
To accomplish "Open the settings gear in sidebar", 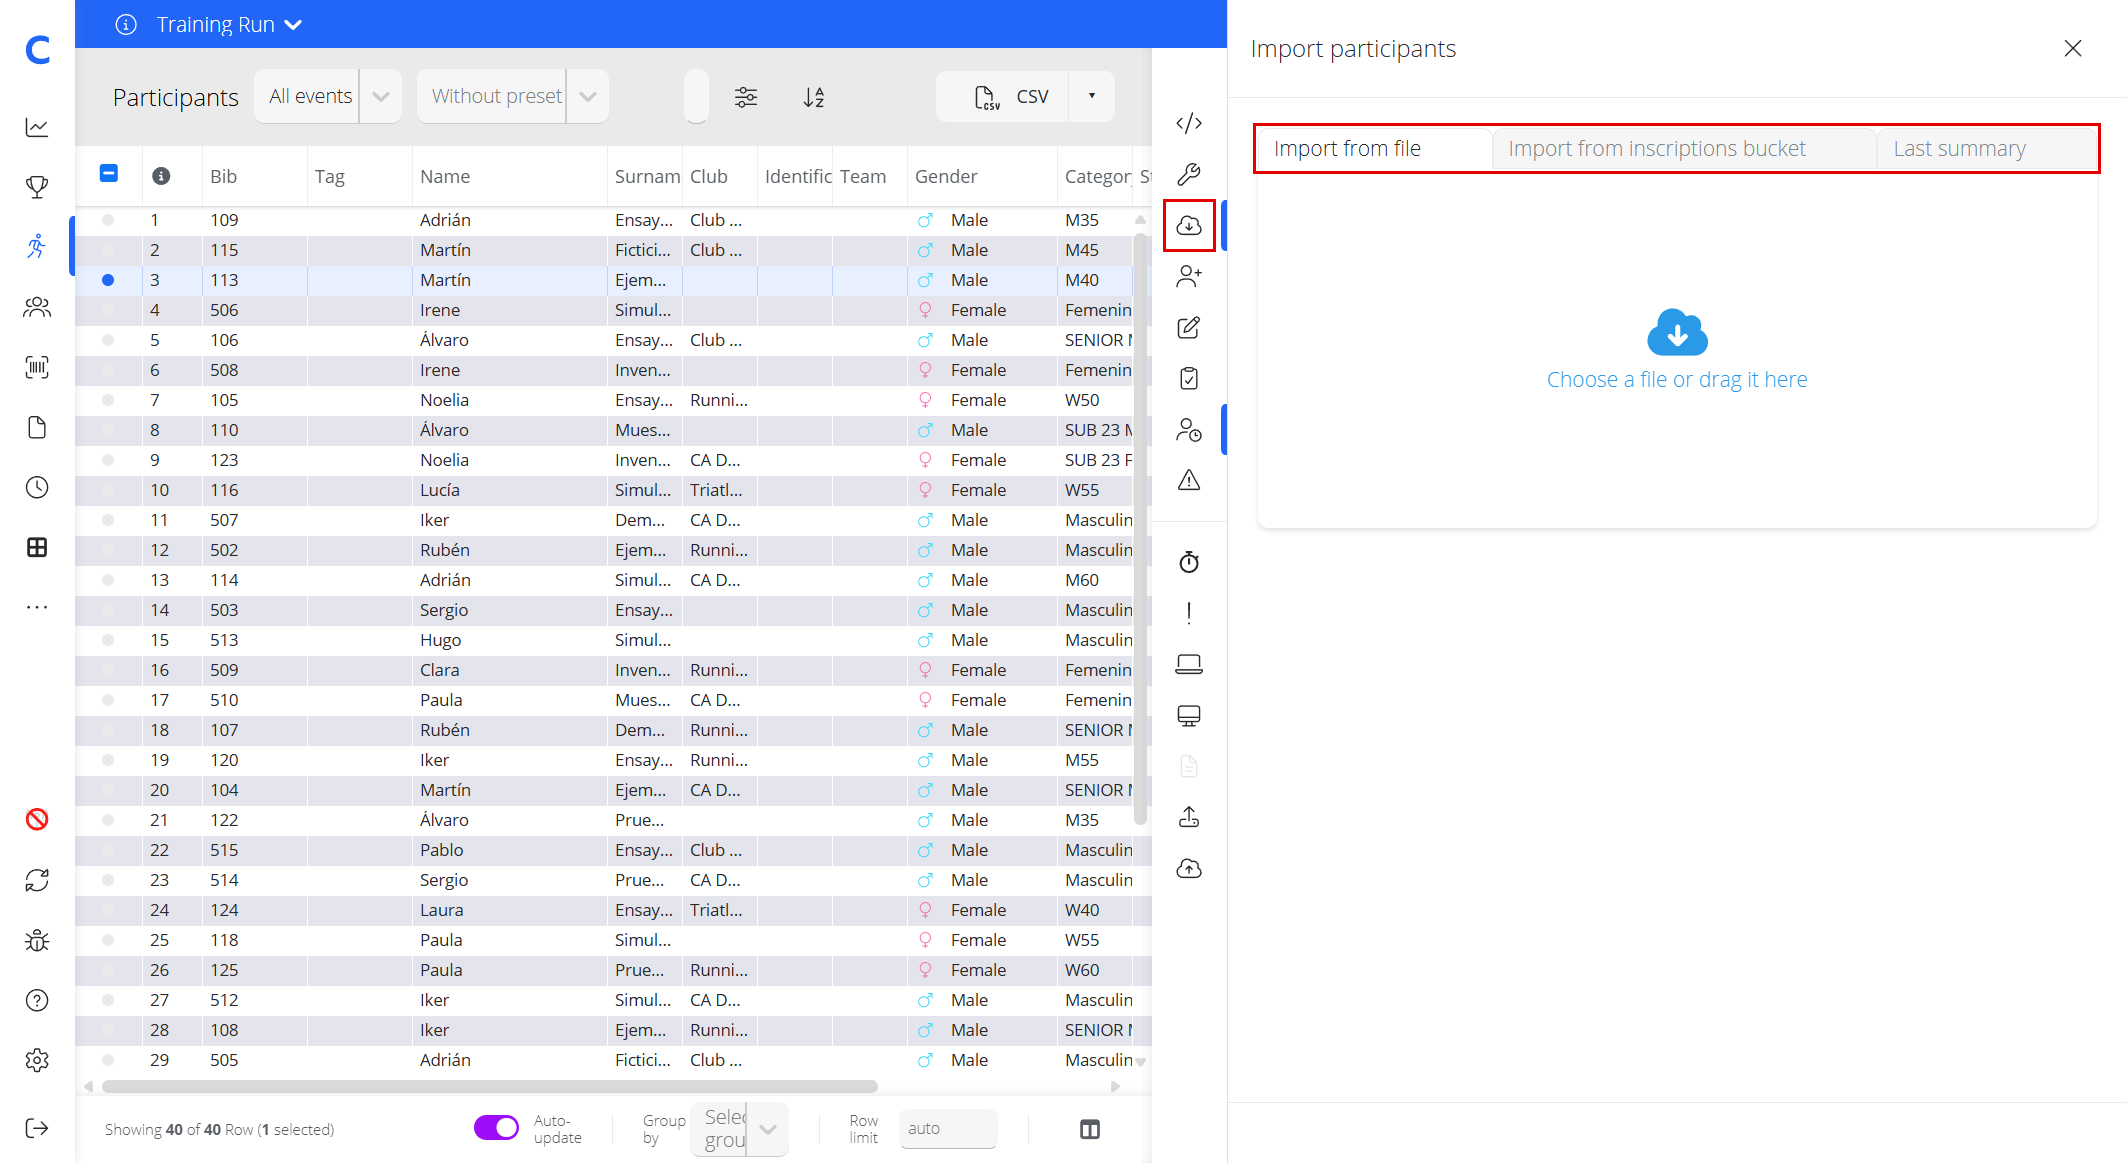I will 37,1060.
